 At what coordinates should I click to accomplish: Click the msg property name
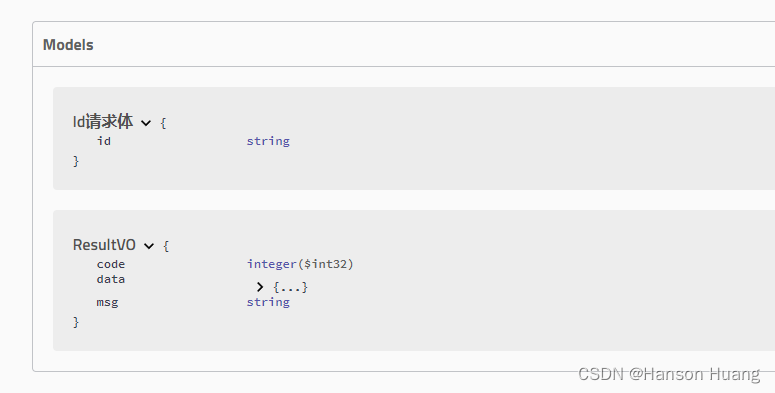(107, 302)
